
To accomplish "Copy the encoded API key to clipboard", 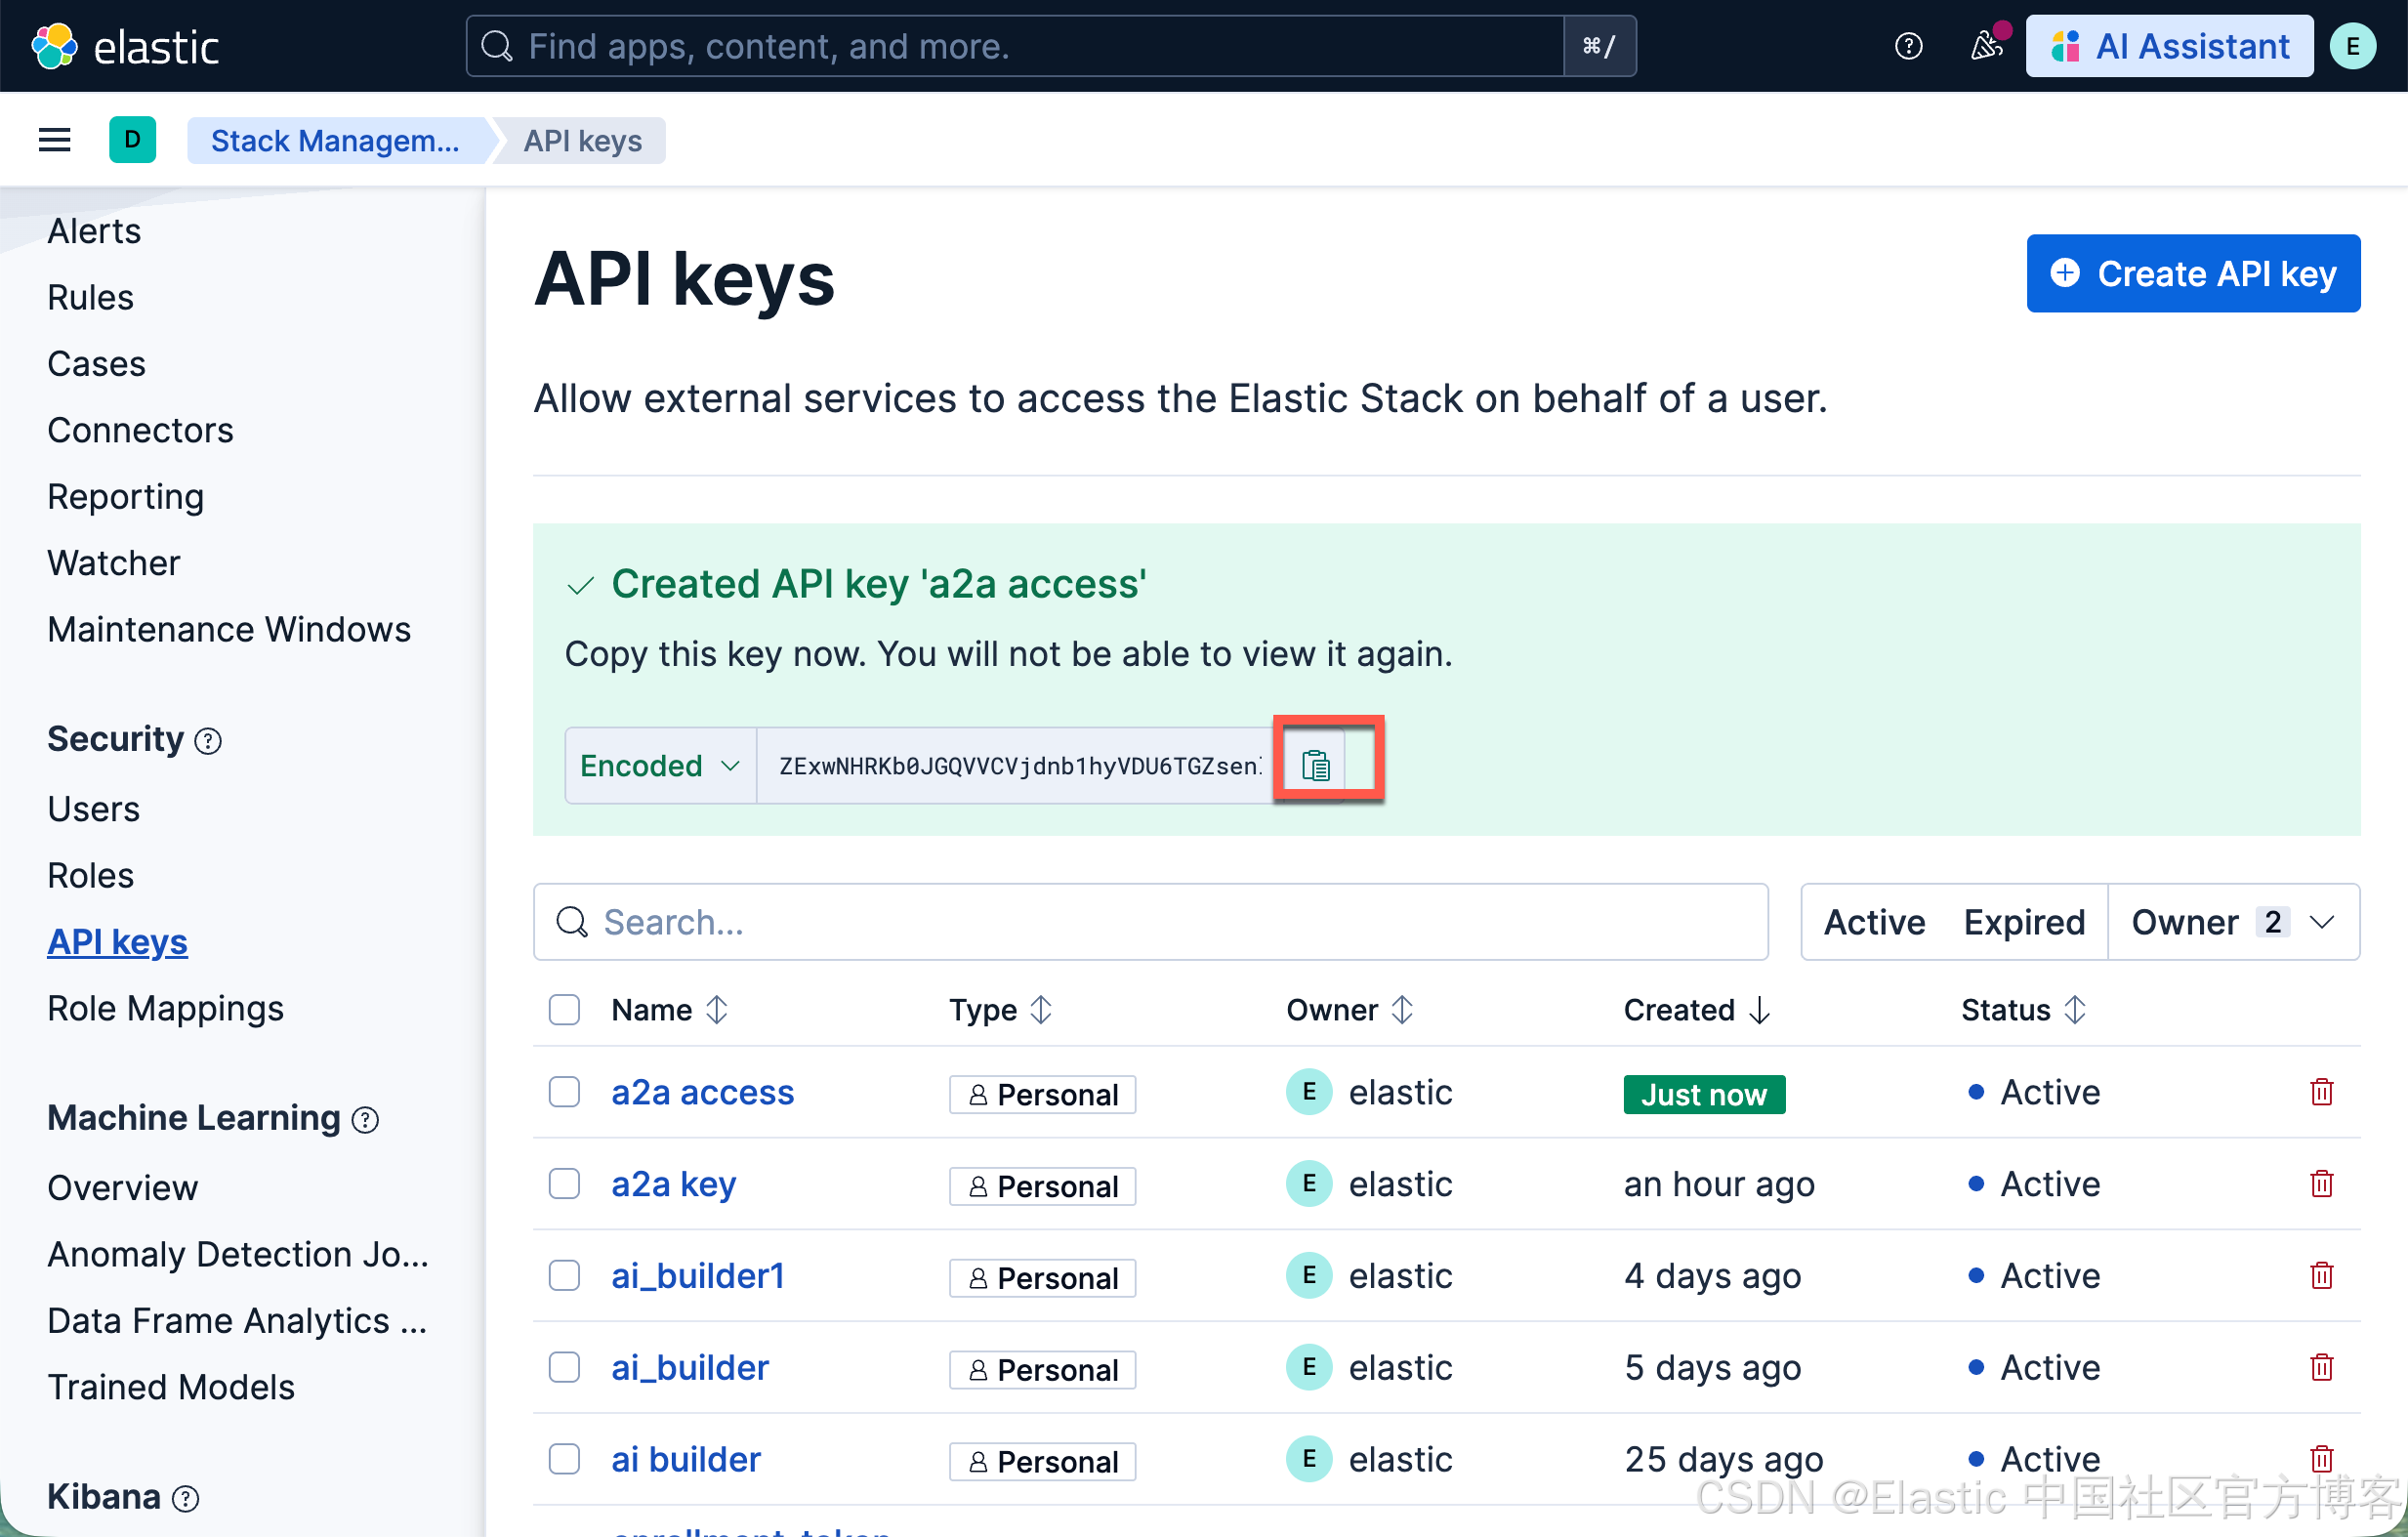I will tap(1315, 766).
